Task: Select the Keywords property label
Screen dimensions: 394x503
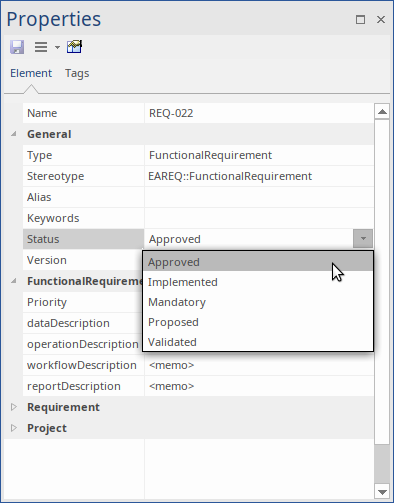Action: [53, 218]
